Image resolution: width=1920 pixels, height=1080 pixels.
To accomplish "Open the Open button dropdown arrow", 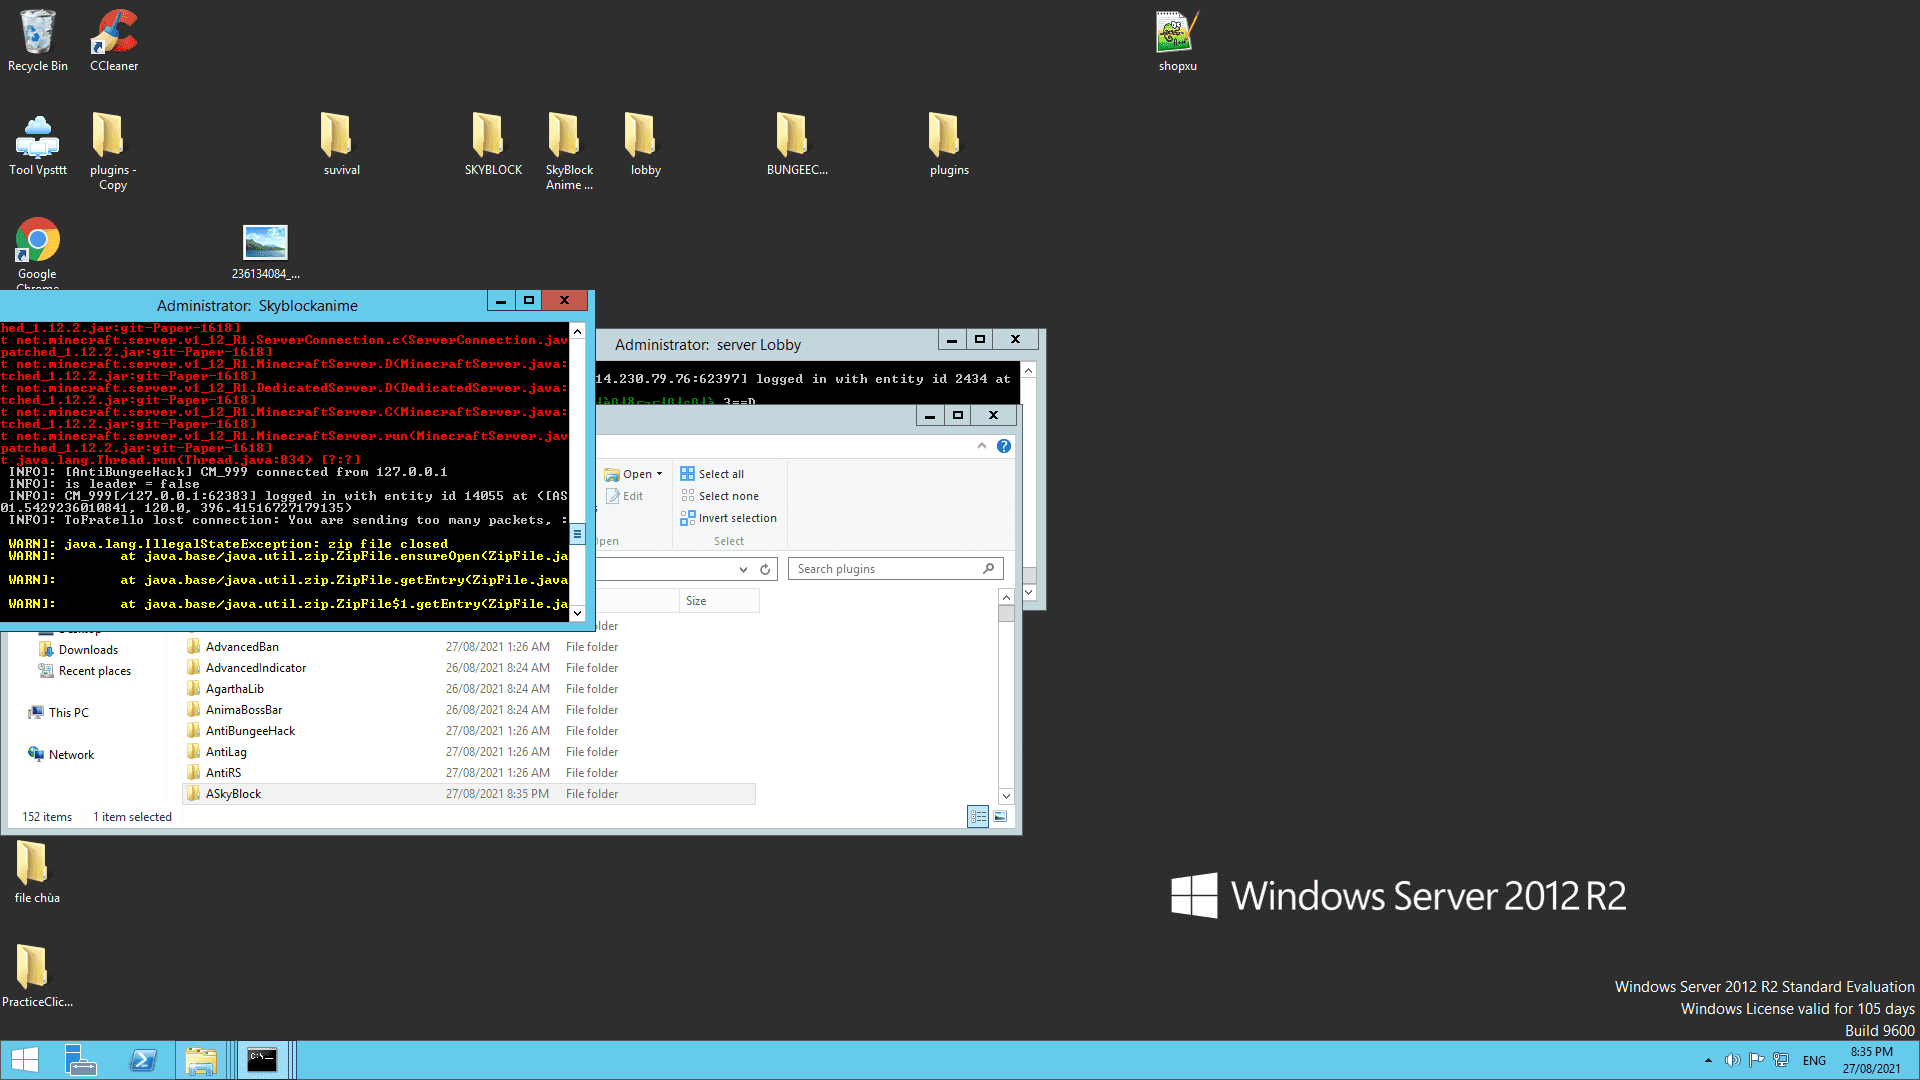I will coord(659,474).
